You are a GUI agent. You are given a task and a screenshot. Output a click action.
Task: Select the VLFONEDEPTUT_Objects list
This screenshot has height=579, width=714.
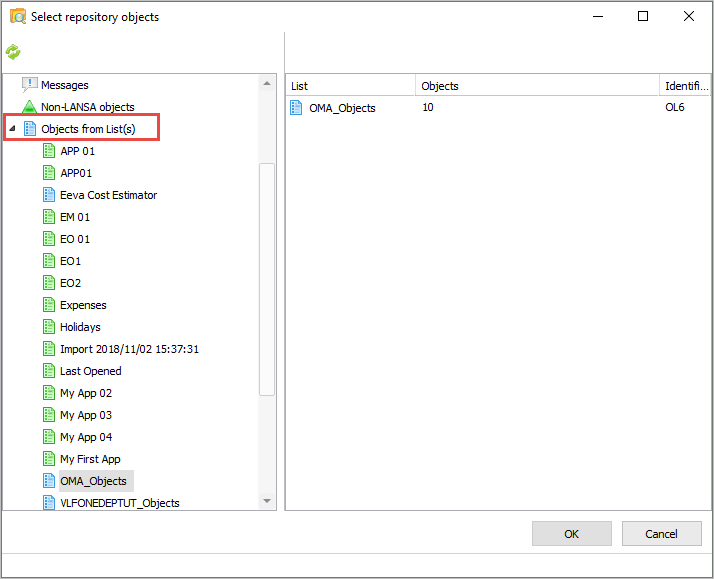[x=120, y=503]
